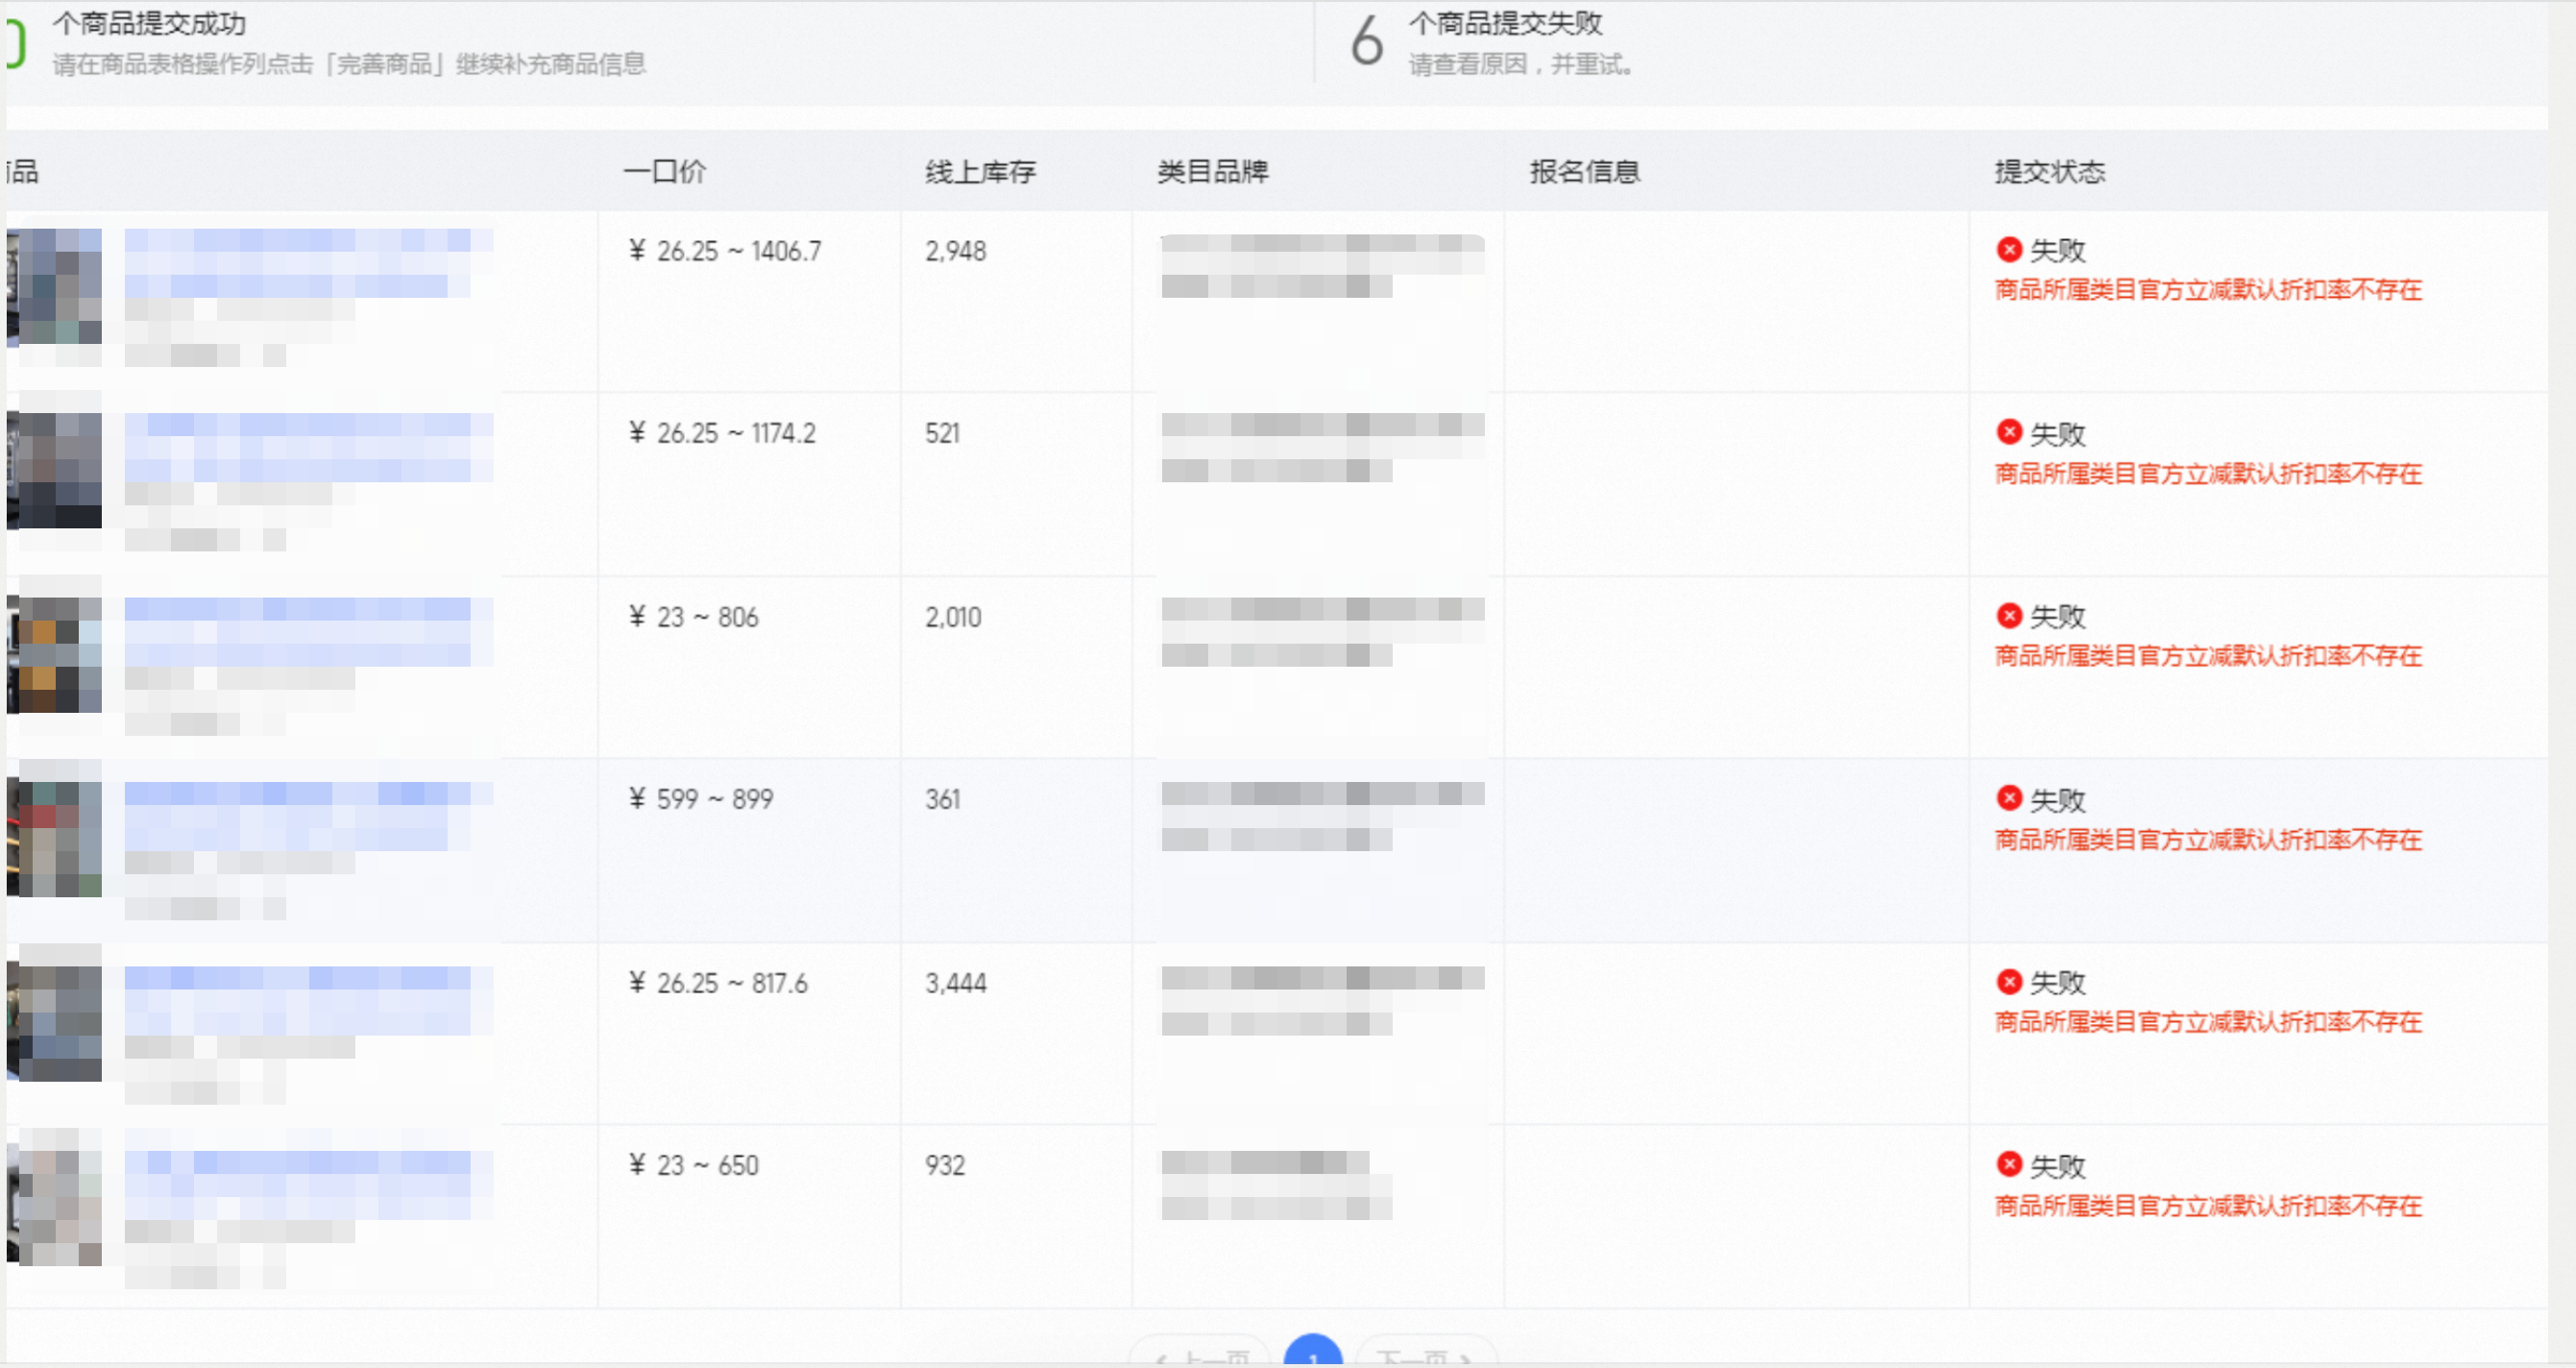Open the blurred product title in the 2,948 stock row
Viewport: 2576px width, 1368px height.
click(x=308, y=263)
